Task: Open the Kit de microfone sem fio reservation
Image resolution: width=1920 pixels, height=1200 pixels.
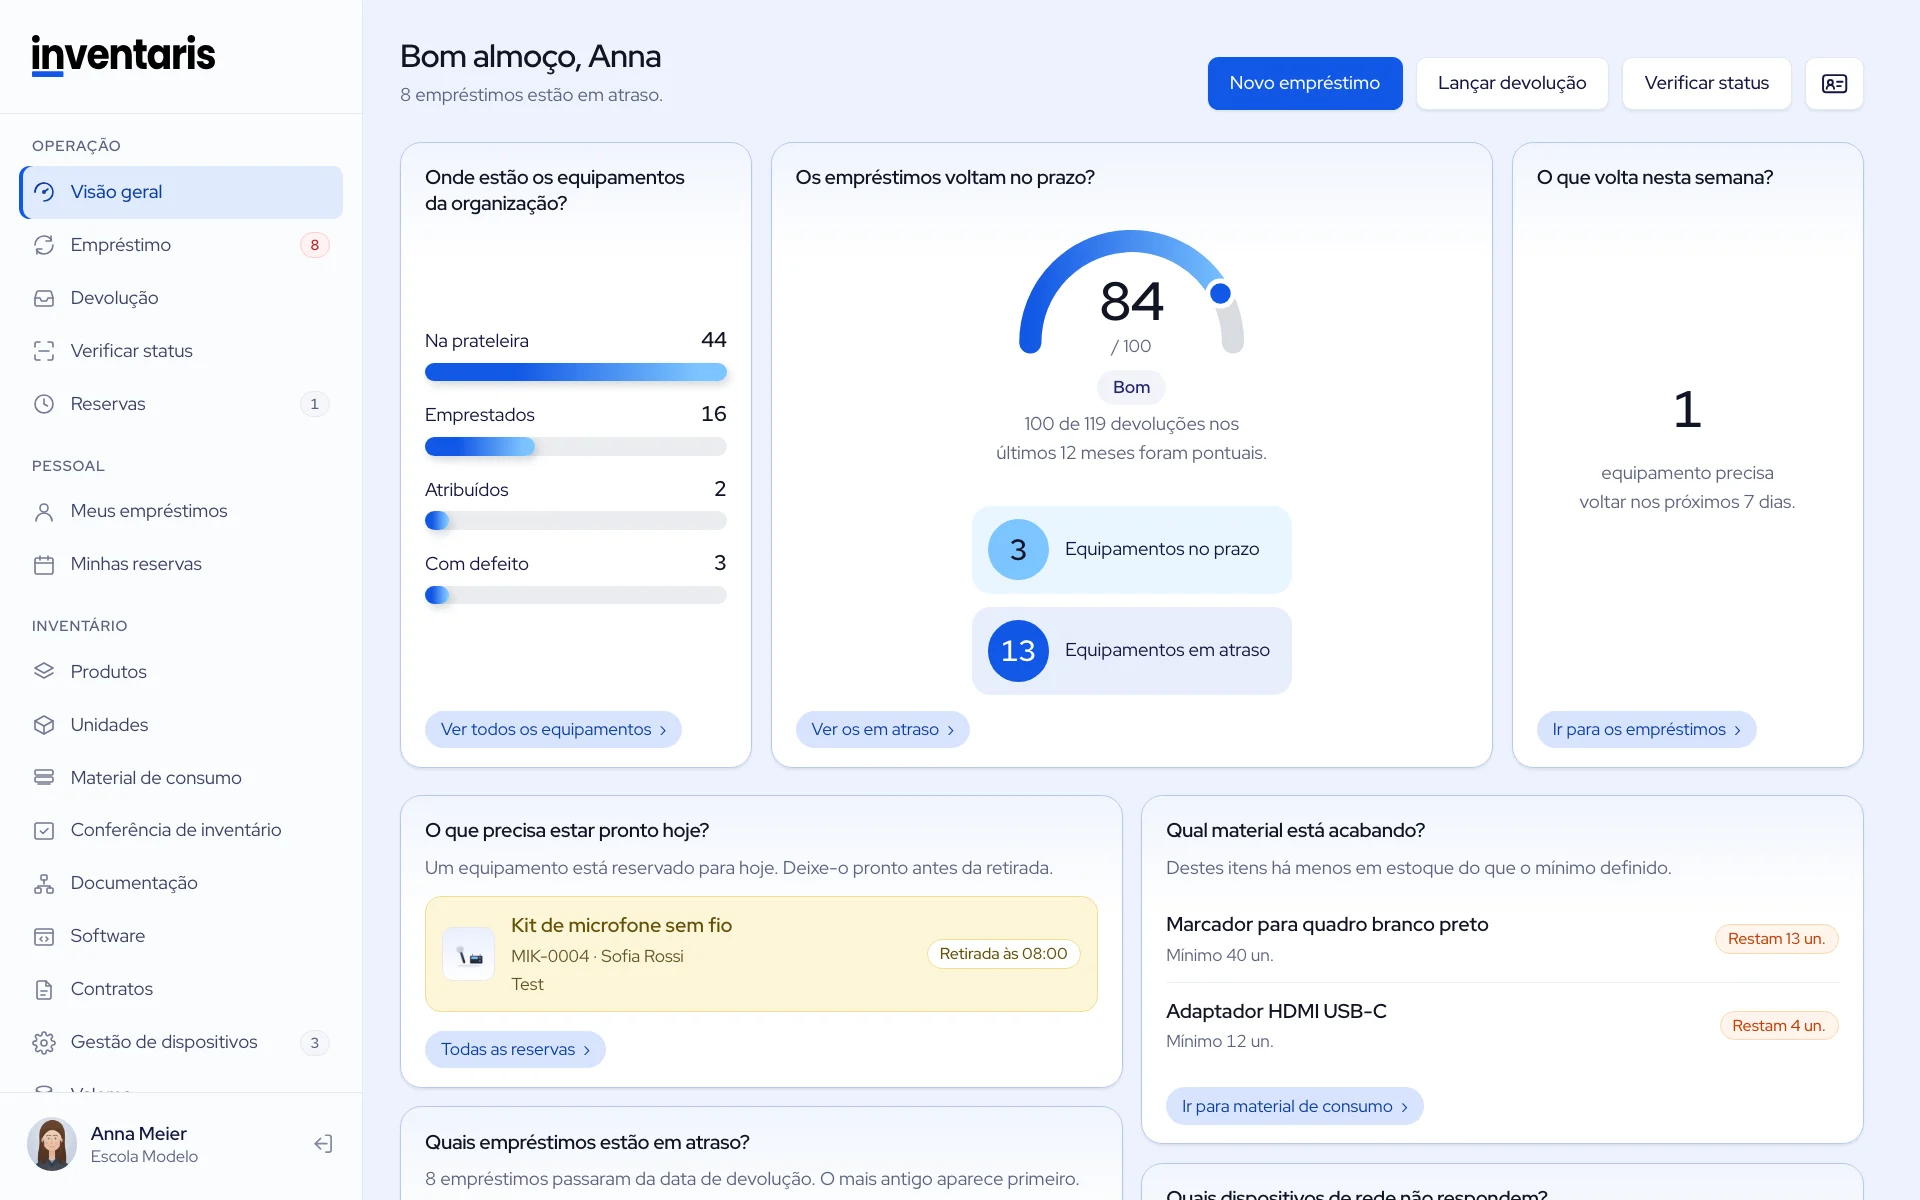Action: click(761, 954)
